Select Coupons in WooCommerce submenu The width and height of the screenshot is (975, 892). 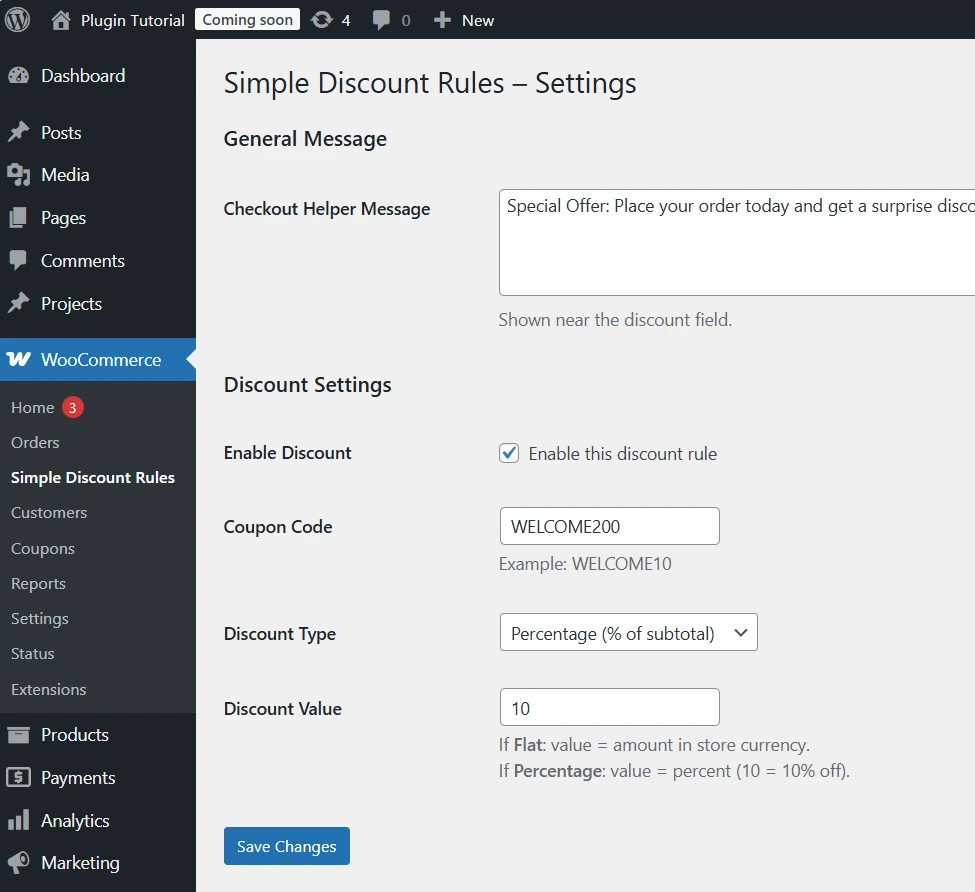(43, 549)
